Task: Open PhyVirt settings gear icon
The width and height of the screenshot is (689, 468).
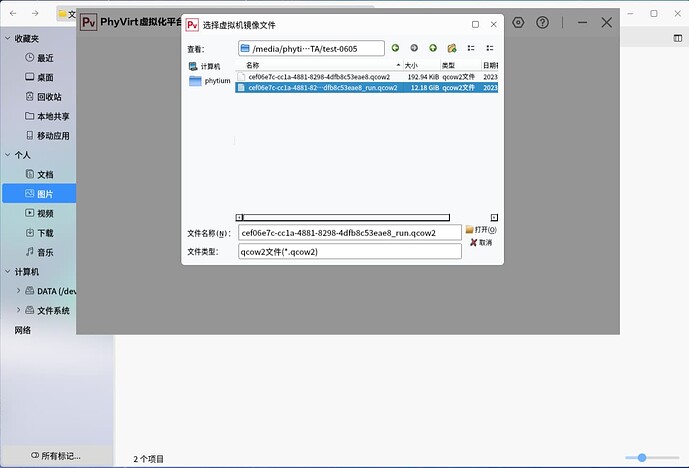Action: point(518,22)
